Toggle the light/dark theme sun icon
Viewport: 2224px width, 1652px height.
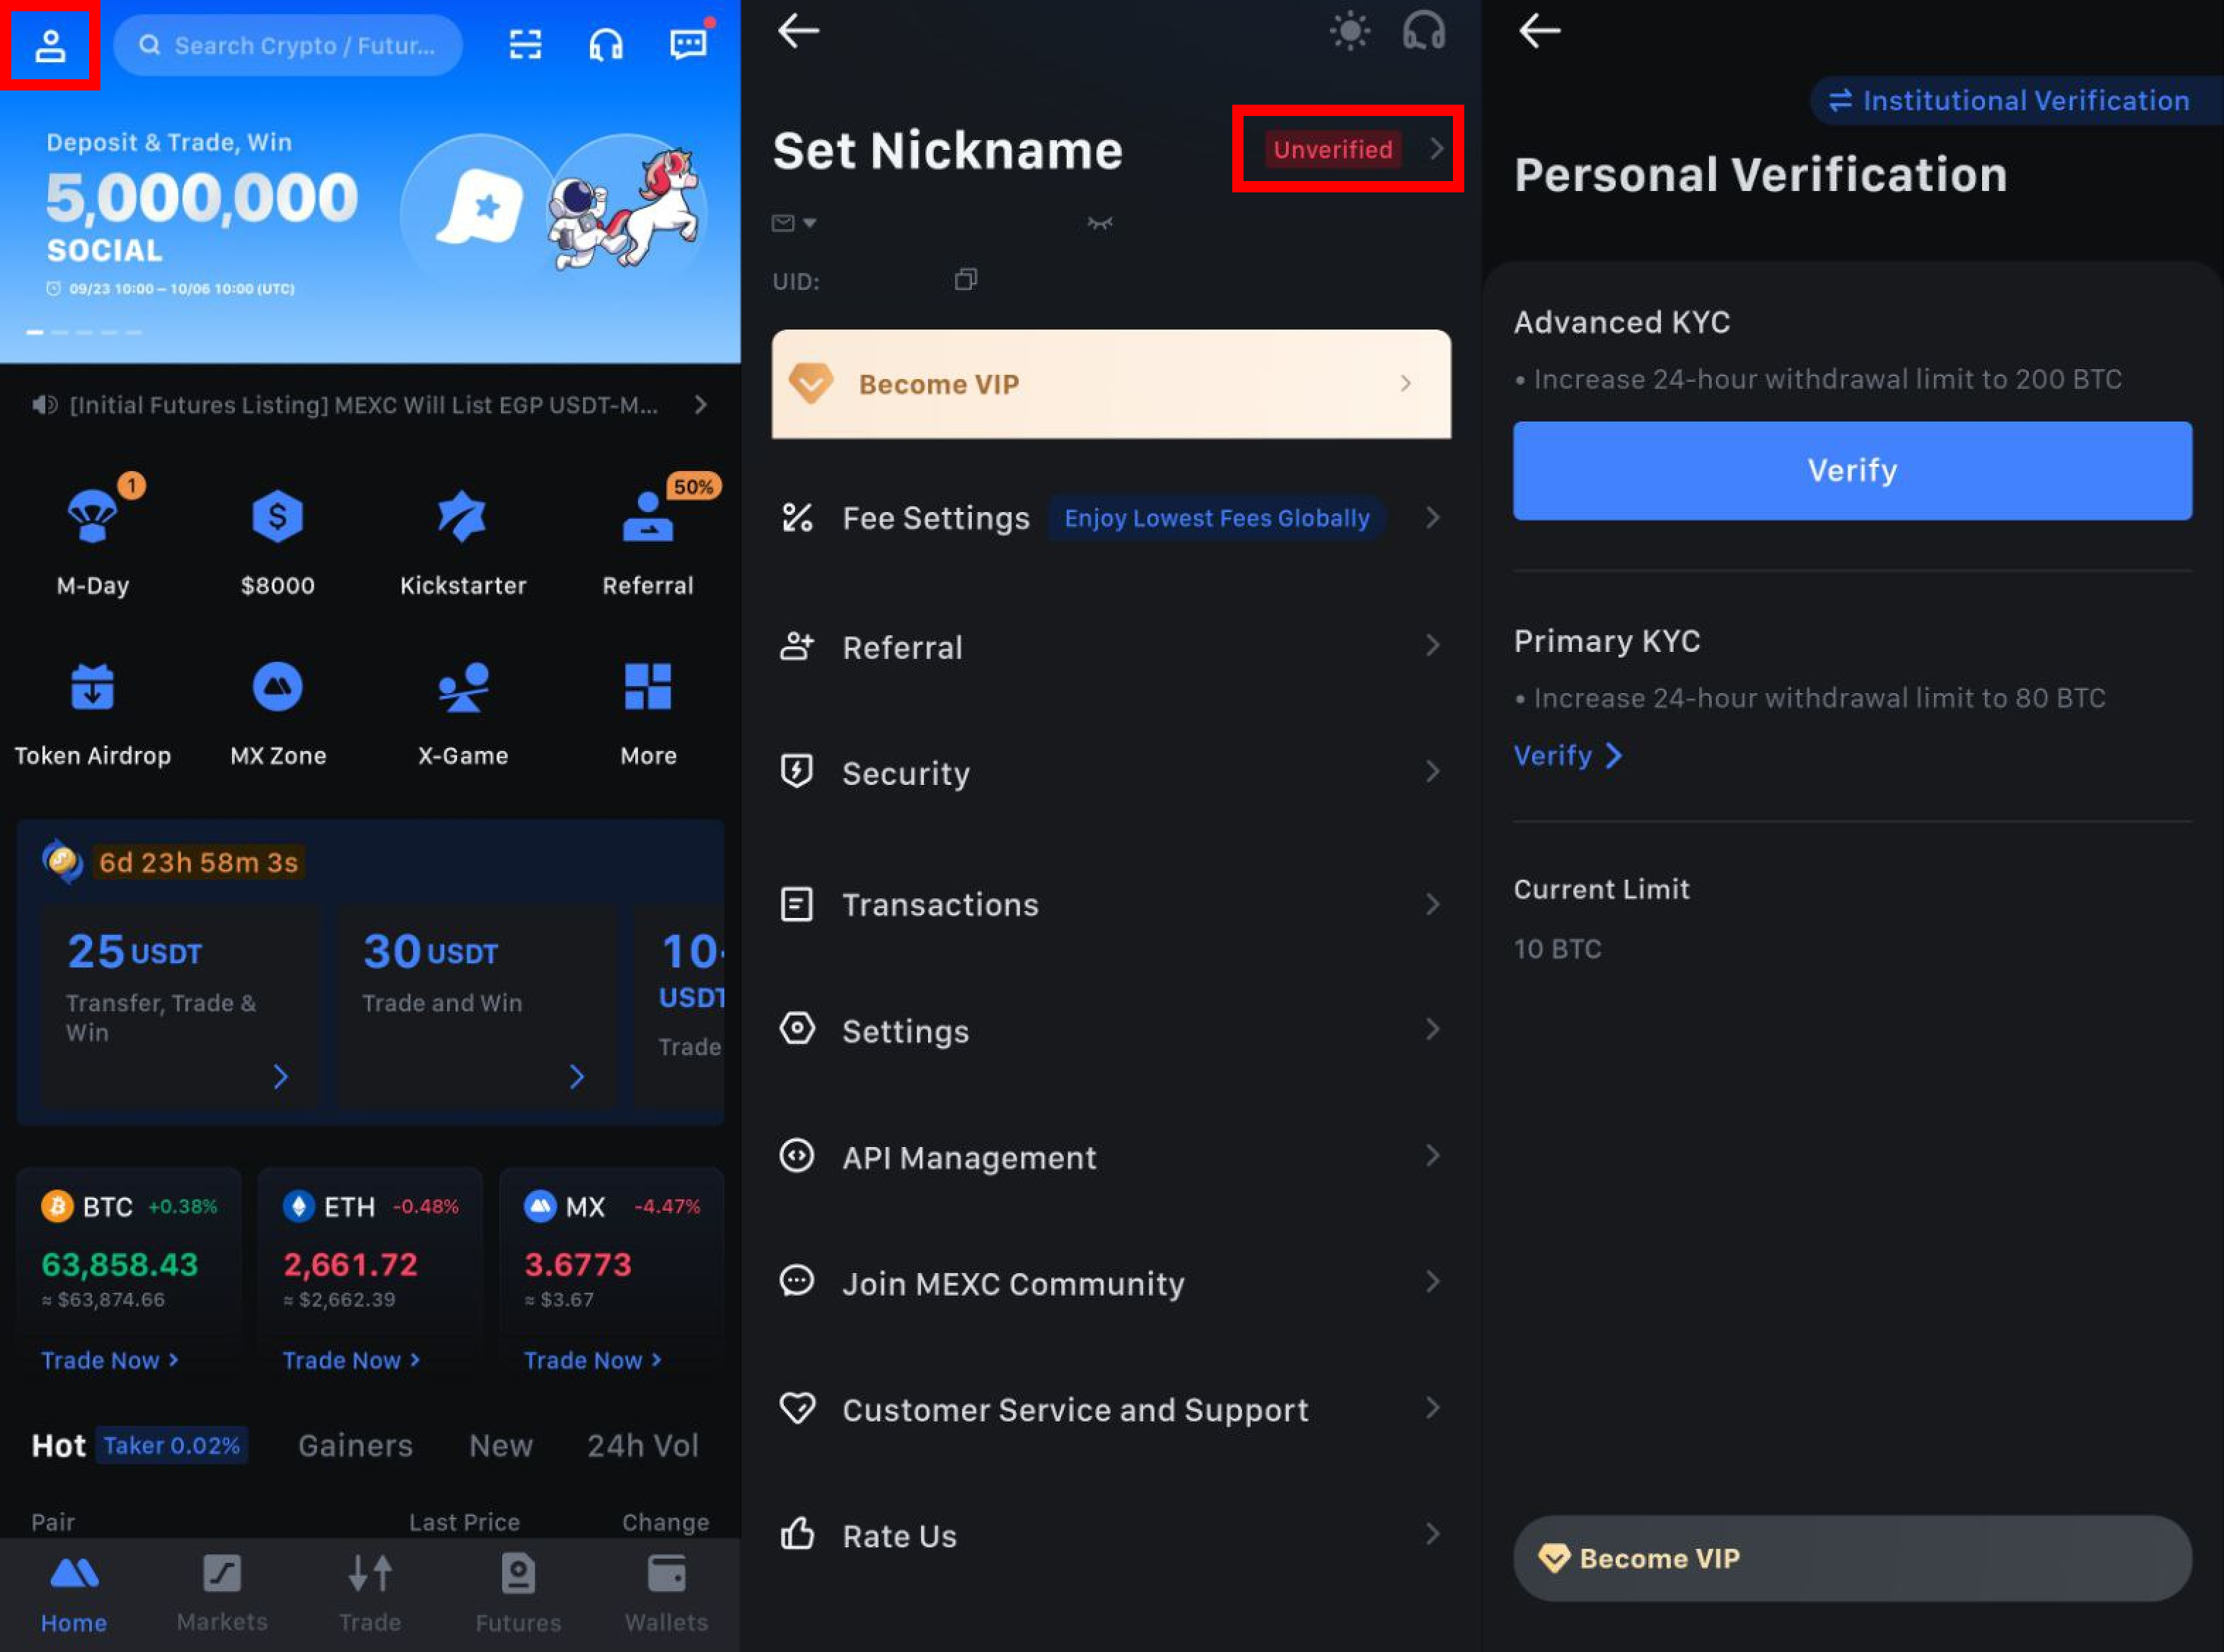pos(1349,31)
